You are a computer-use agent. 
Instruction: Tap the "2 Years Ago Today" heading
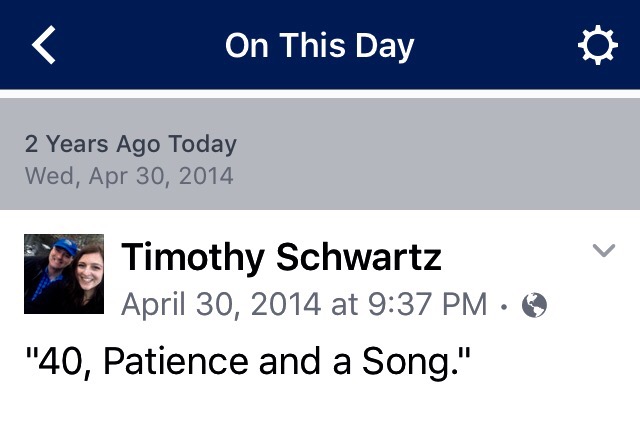click(130, 144)
